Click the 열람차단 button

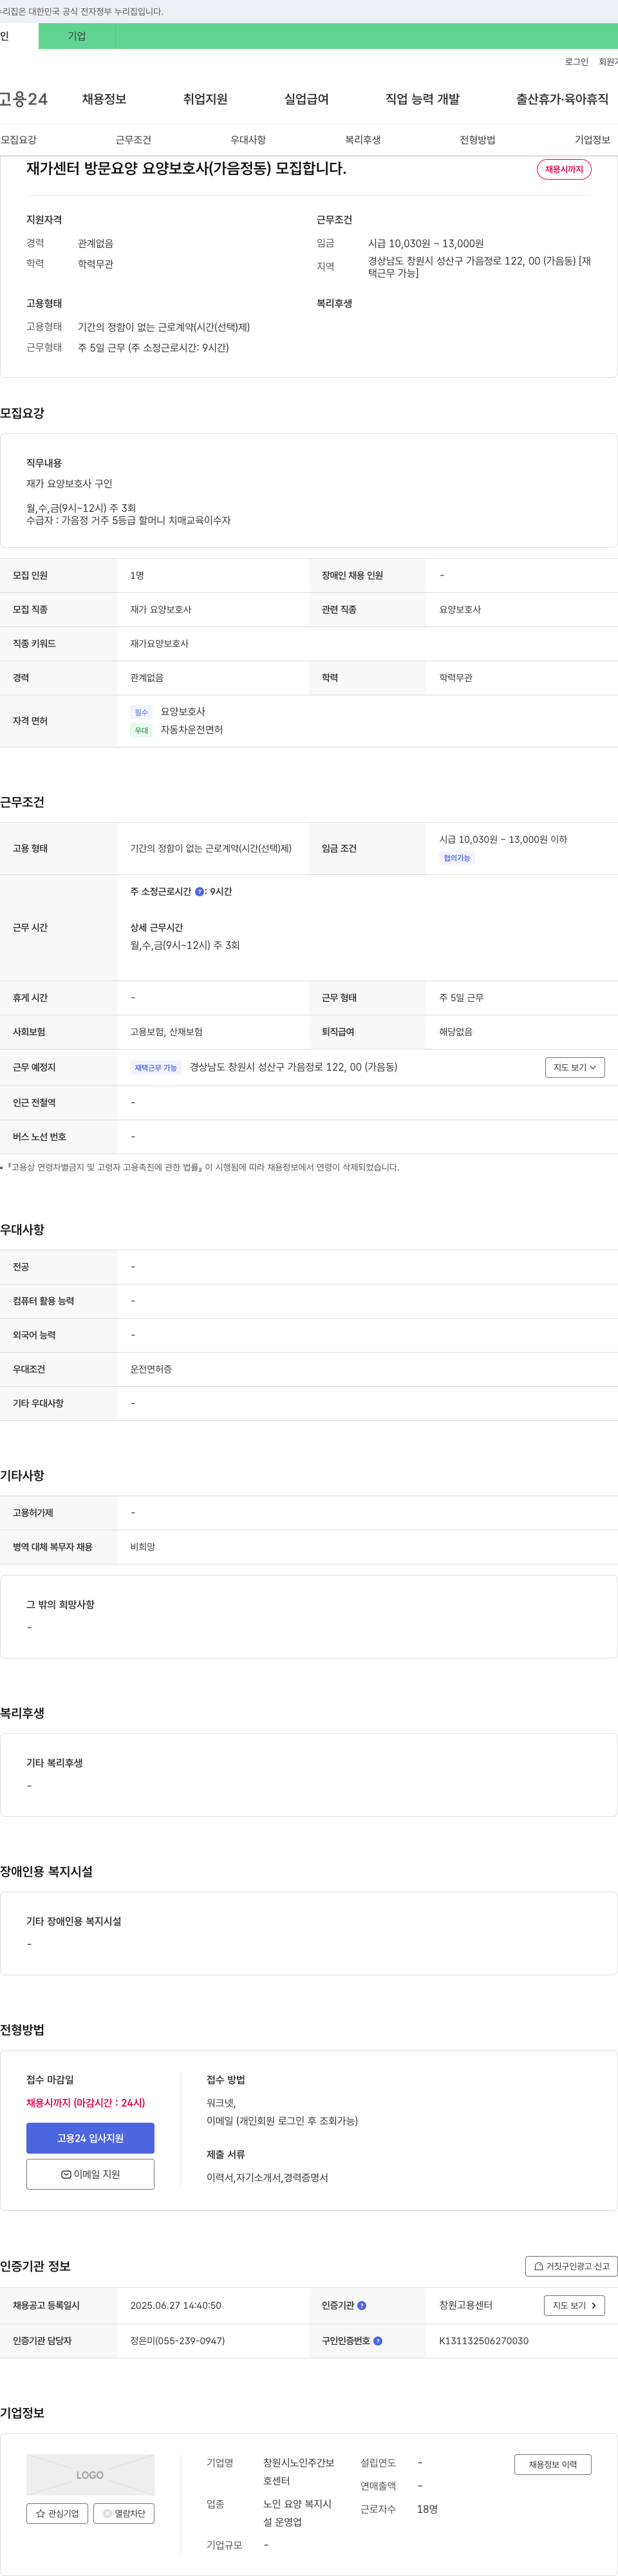click(124, 2513)
